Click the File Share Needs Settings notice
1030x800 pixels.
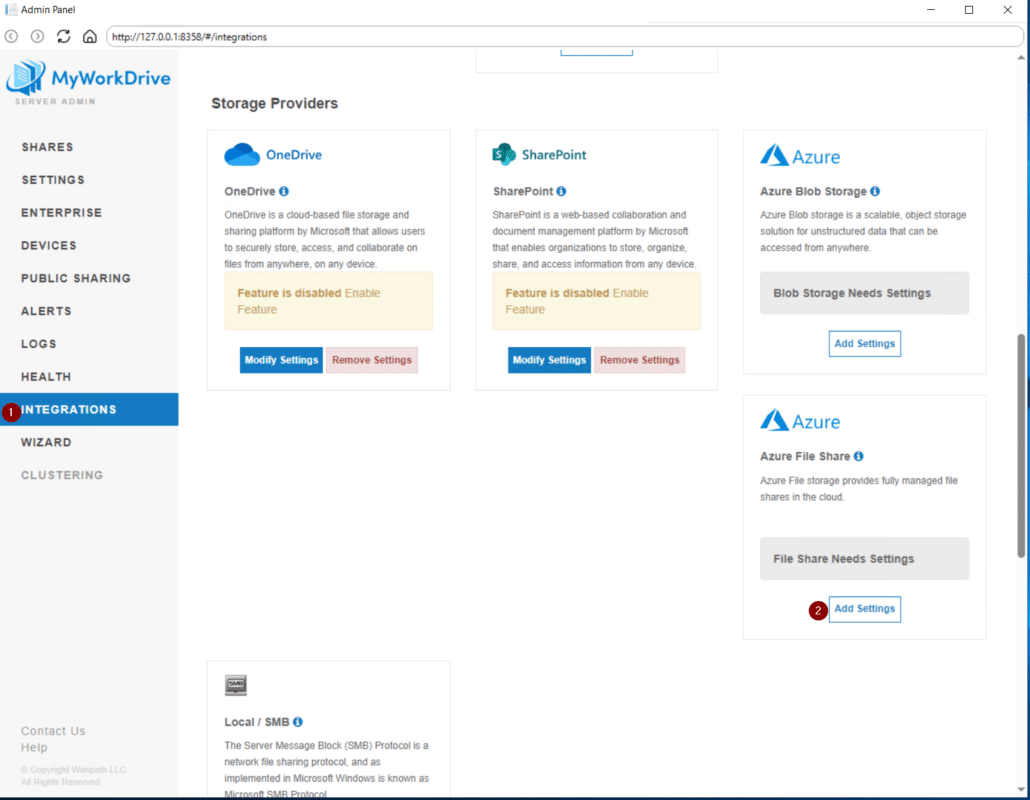864,559
